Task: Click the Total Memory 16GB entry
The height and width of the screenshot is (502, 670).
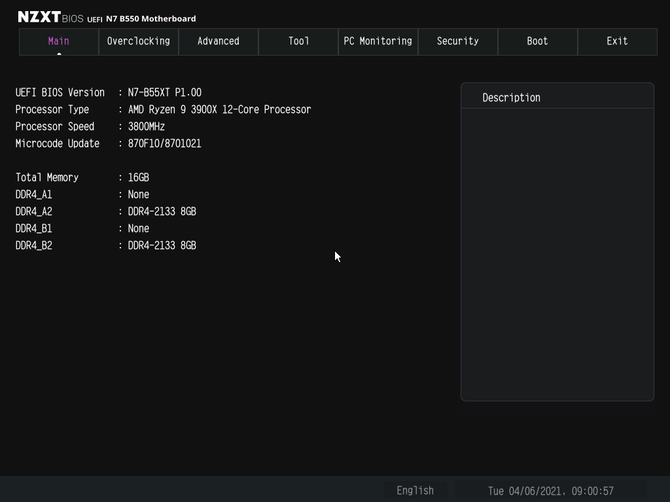Action: [82, 178]
